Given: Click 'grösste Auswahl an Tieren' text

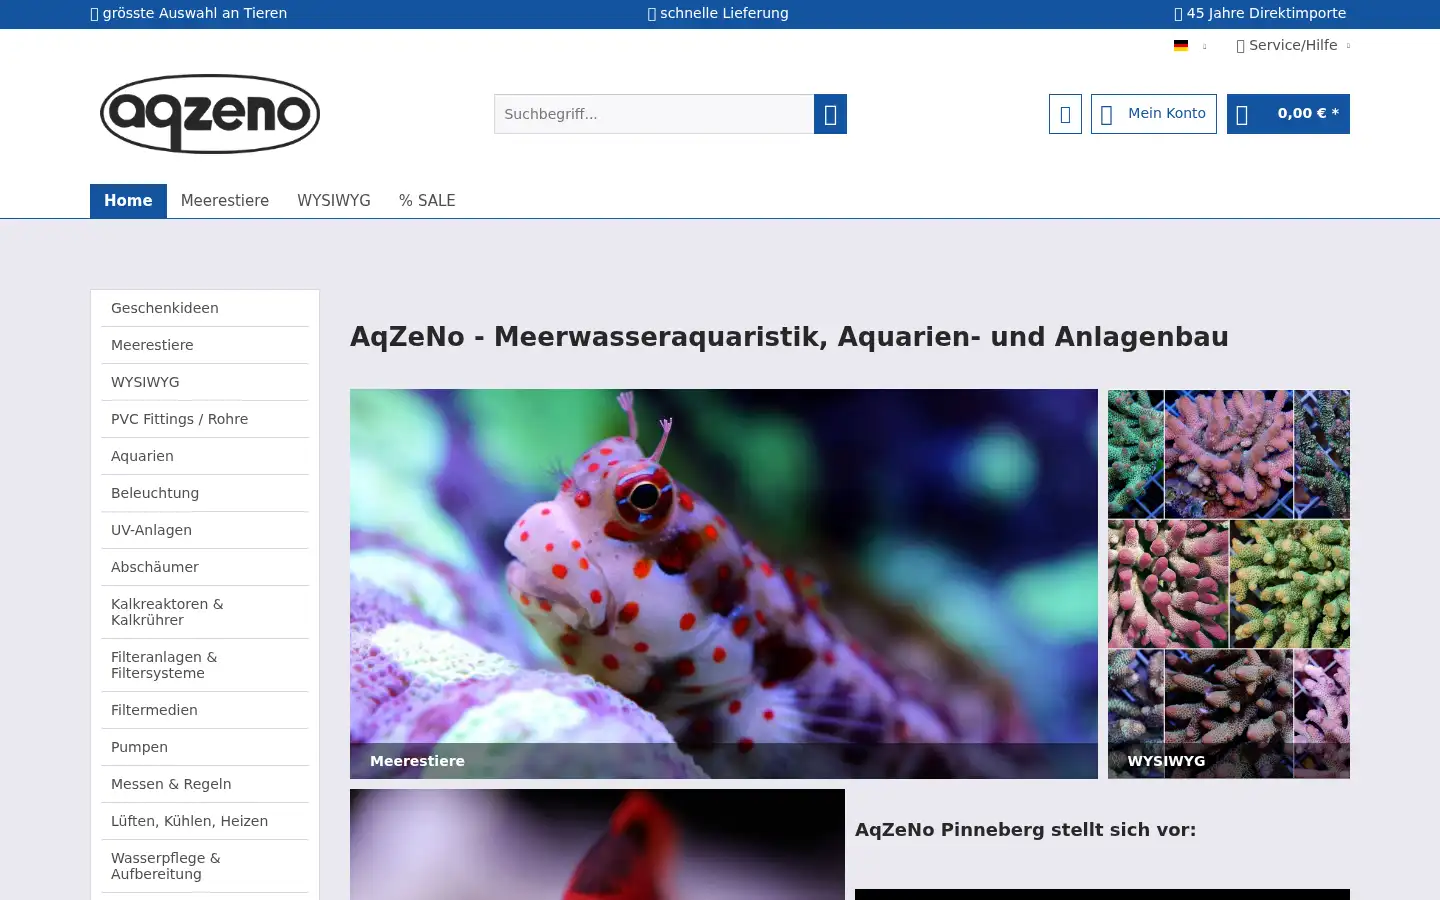Looking at the screenshot, I should (195, 13).
